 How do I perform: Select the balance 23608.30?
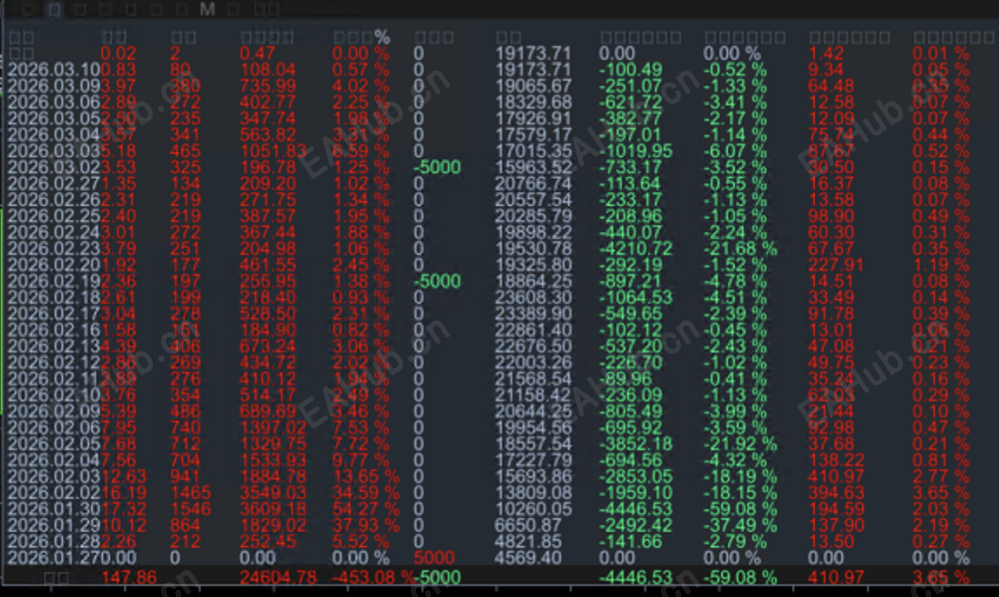tap(533, 297)
